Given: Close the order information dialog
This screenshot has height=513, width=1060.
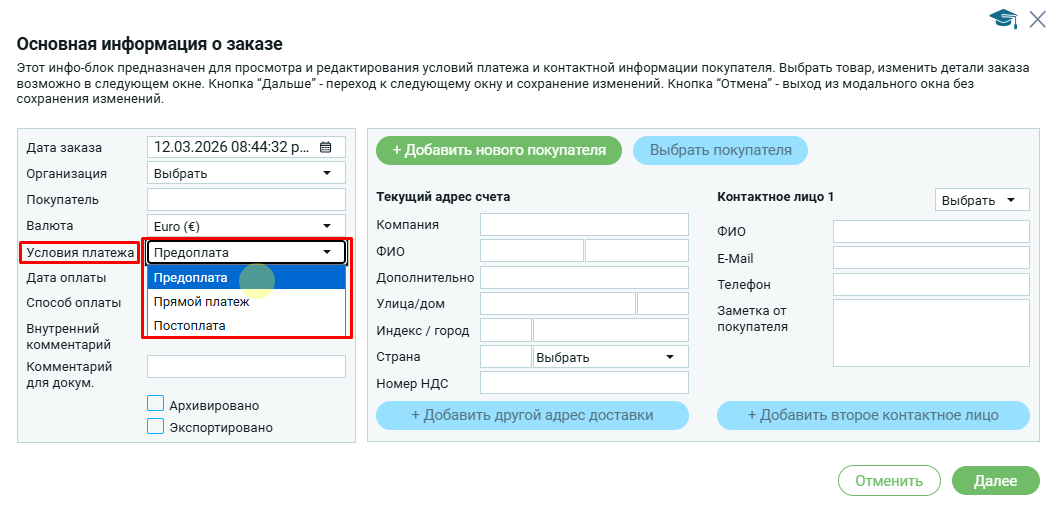Looking at the screenshot, I should click(x=1037, y=17).
